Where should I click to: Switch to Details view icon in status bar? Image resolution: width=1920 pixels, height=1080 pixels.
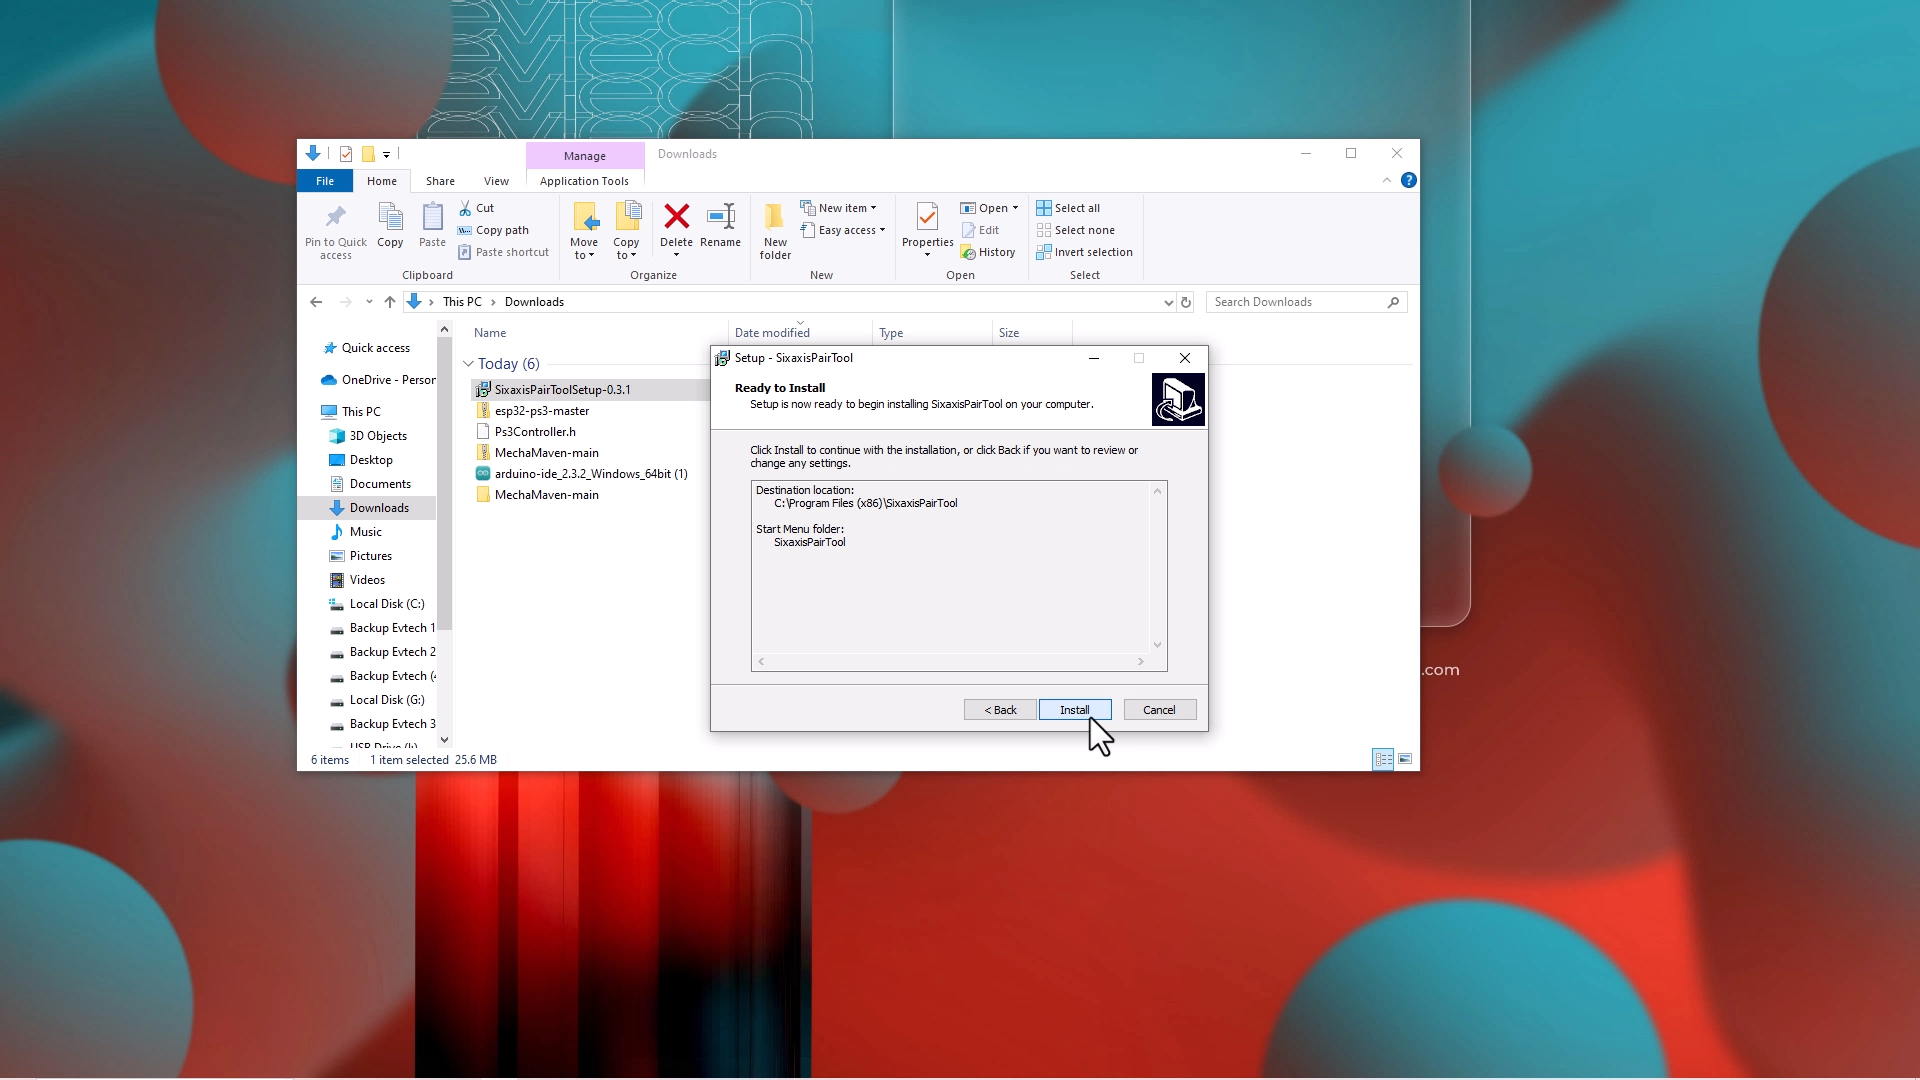coord(1384,760)
